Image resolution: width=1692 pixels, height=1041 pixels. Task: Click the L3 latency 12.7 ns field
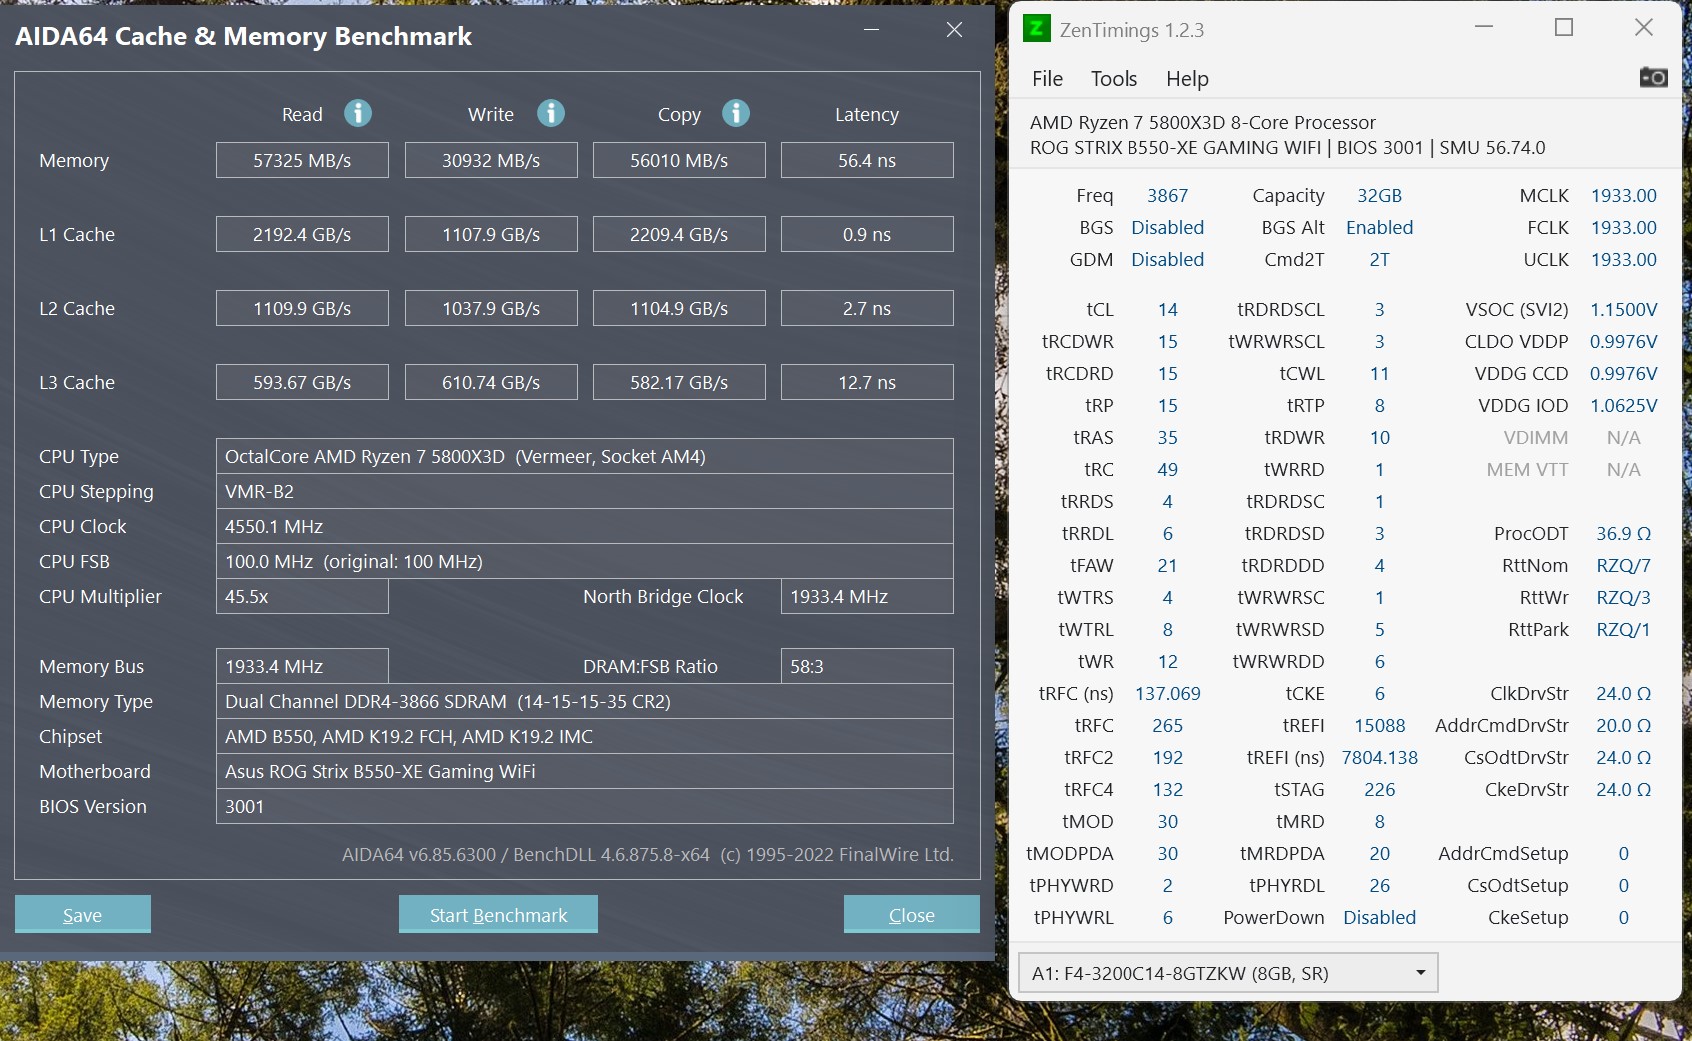(x=867, y=382)
